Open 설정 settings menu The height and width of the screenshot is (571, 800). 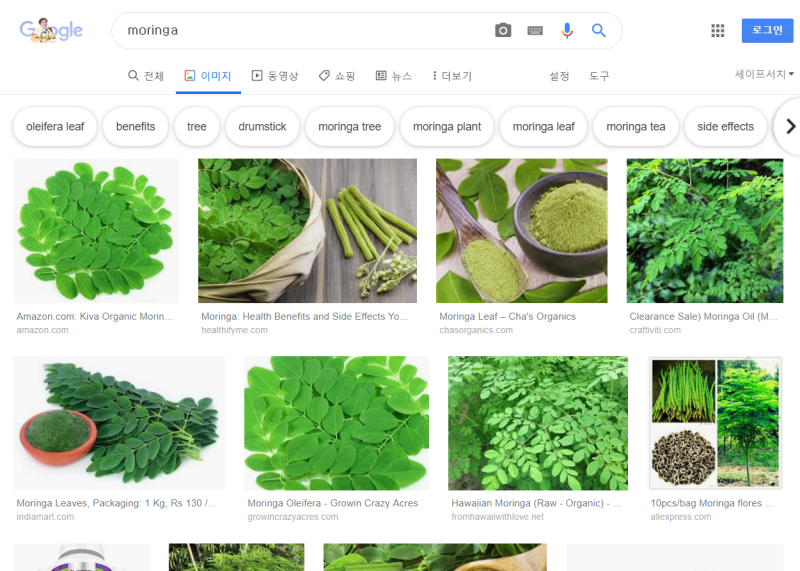[559, 76]
